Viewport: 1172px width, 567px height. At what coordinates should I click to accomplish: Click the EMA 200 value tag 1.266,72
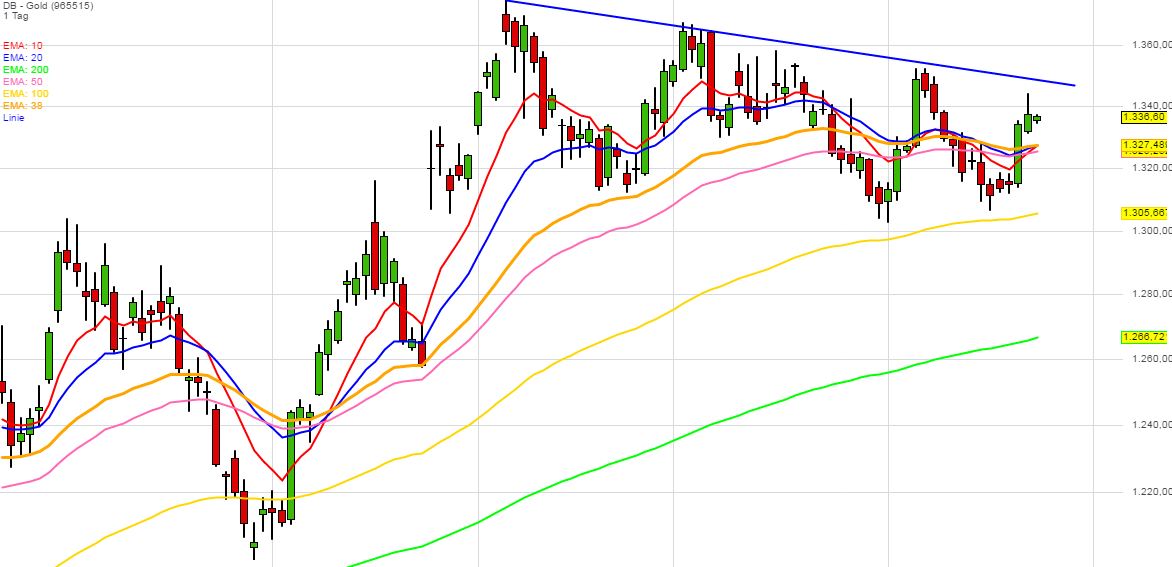pyautogui.click(x=1144, y=338)
